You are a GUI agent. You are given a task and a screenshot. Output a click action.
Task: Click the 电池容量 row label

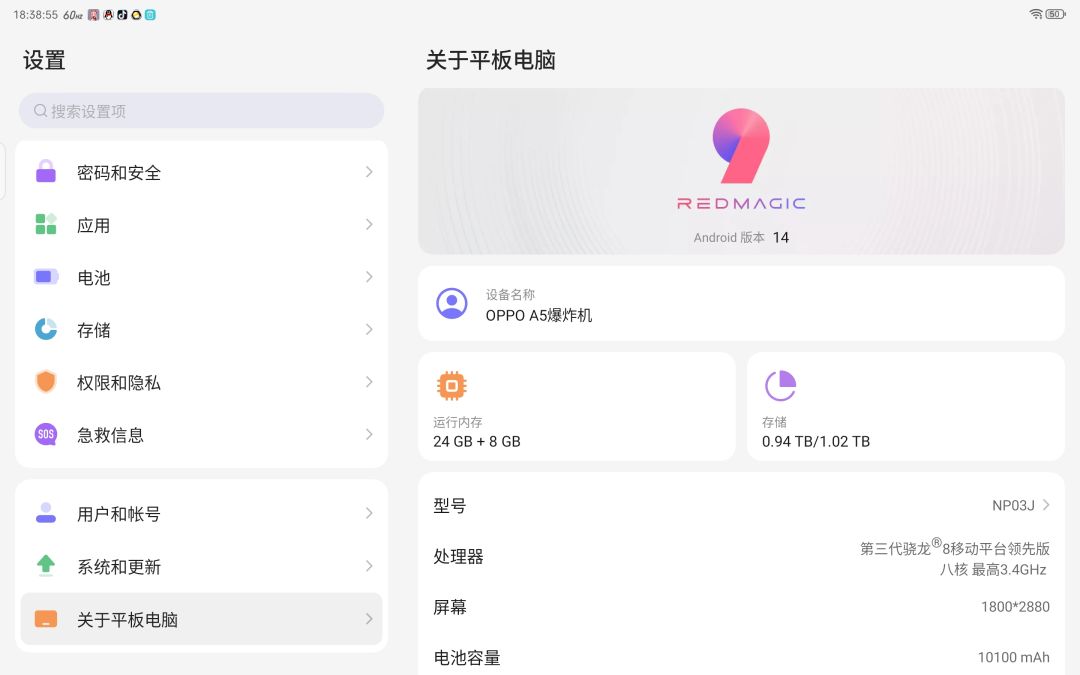(x=467, y=658)
